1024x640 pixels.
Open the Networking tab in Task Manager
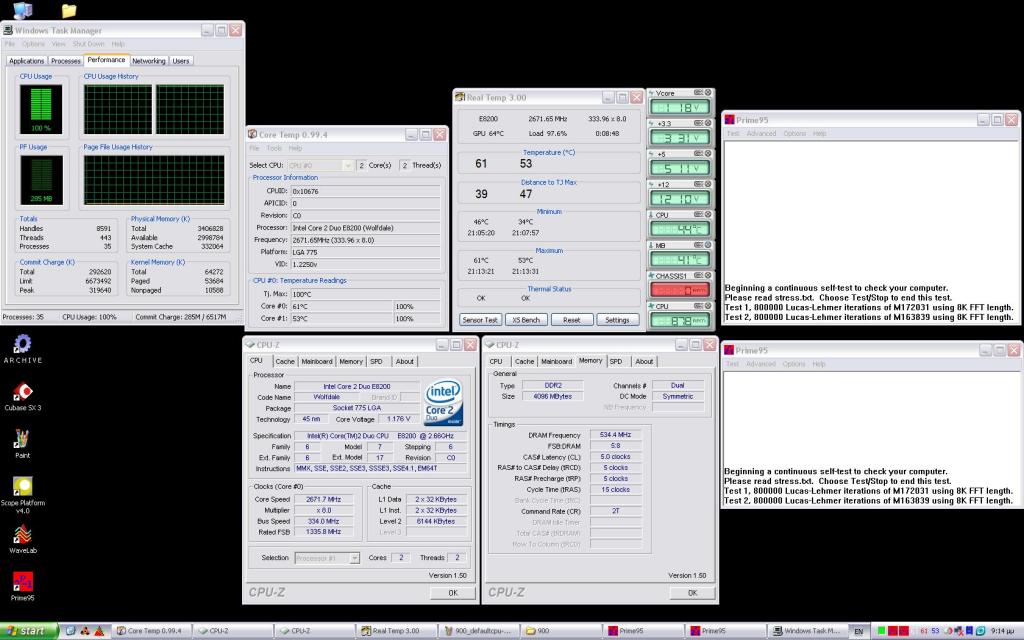click(x=149, y=61)
